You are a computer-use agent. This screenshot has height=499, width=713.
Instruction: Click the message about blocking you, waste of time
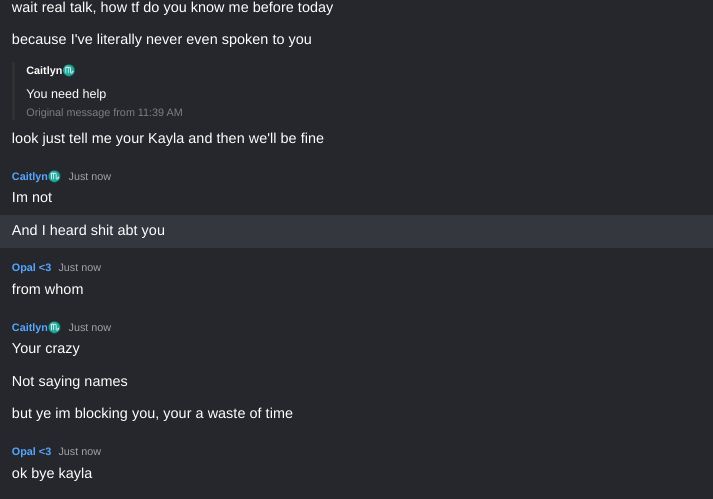coord(152,413)
